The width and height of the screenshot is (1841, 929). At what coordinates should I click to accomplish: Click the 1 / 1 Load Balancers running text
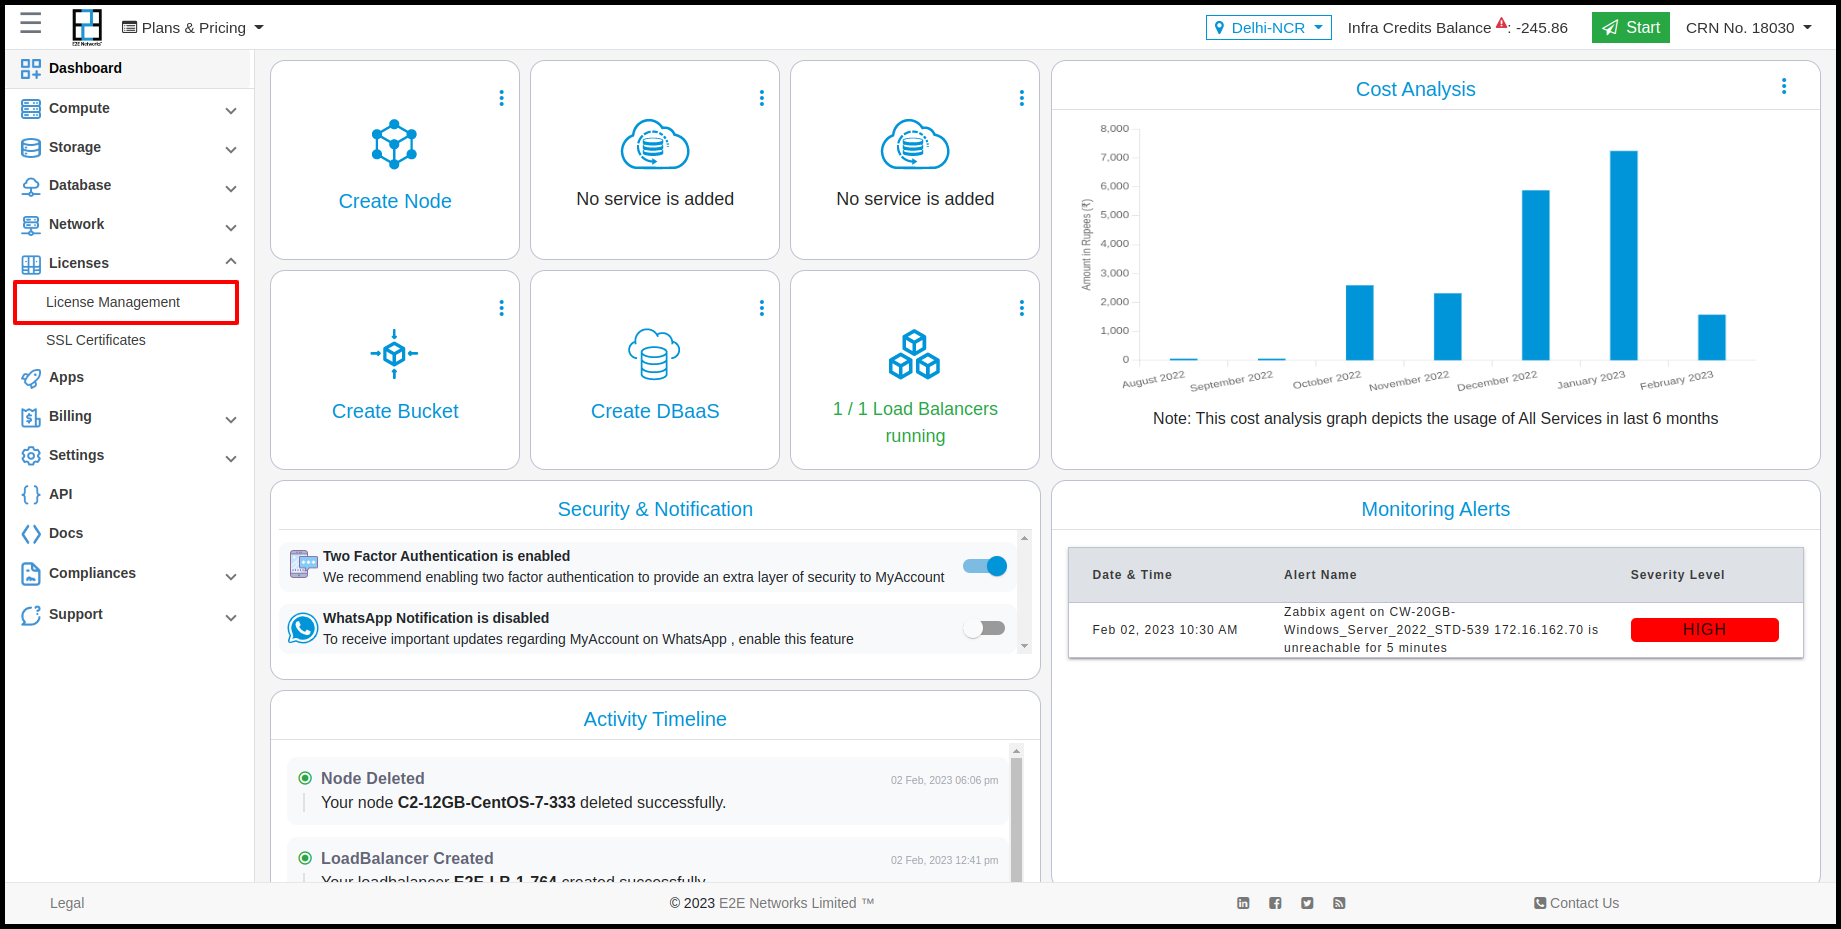(x=915, y=422)
